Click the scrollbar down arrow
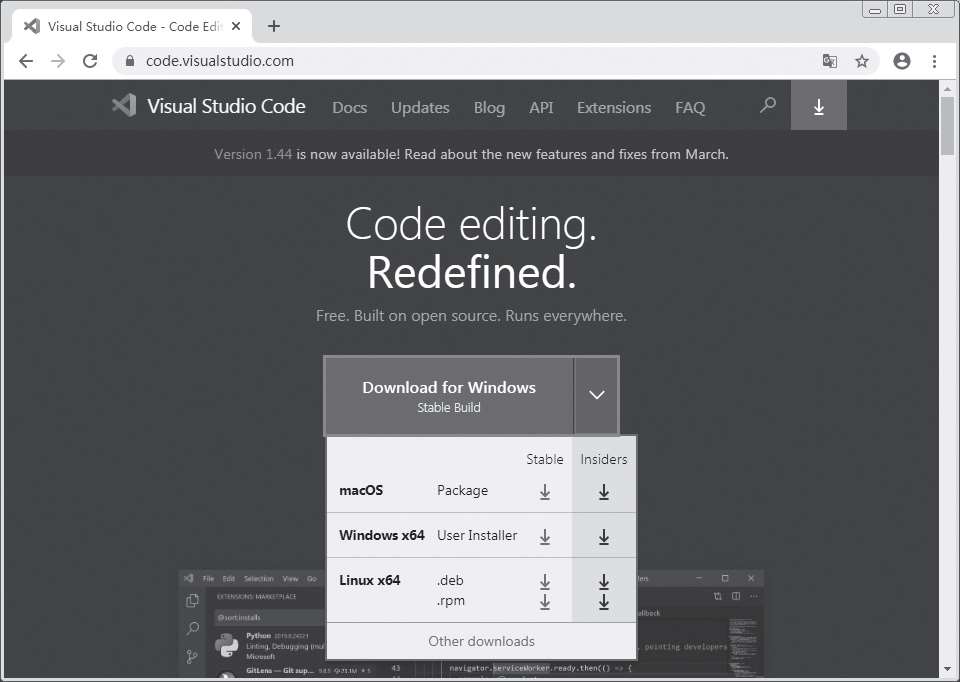 pos(948,669)
